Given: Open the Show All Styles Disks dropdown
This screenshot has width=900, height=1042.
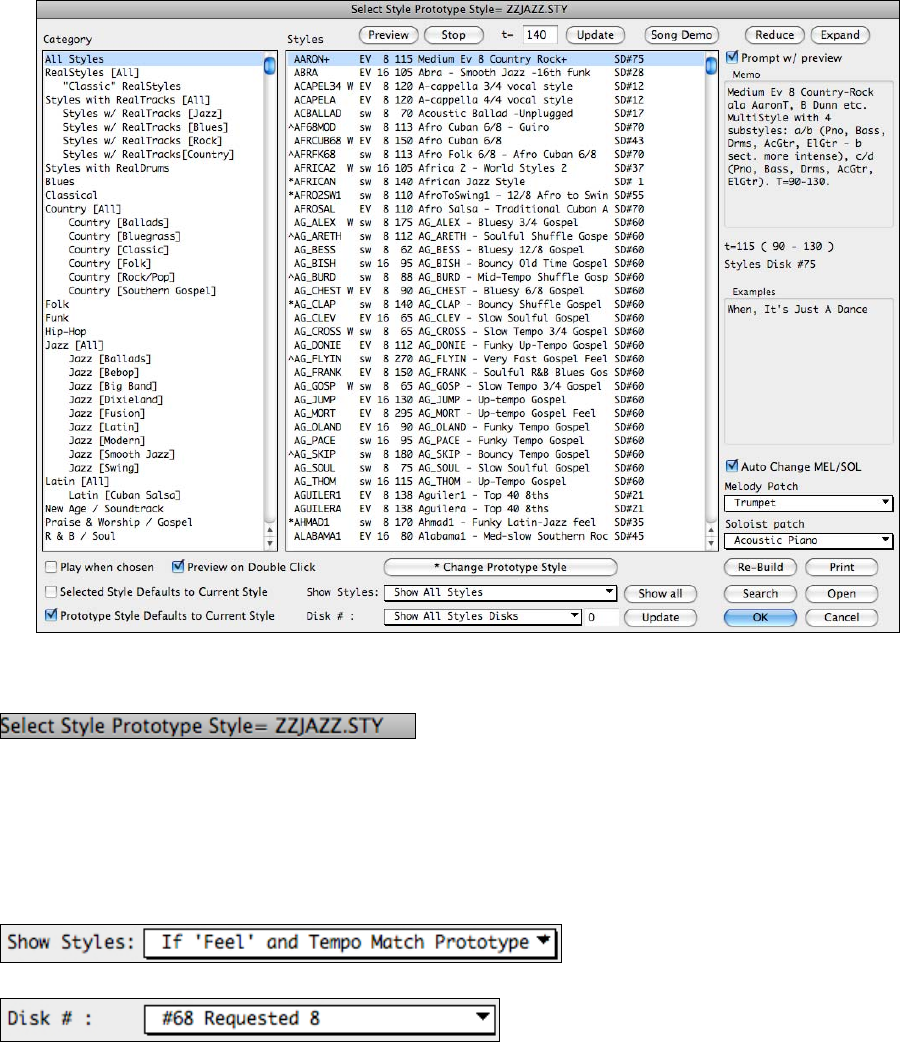Looking at the screenshot, I should [x=483, y=617].
